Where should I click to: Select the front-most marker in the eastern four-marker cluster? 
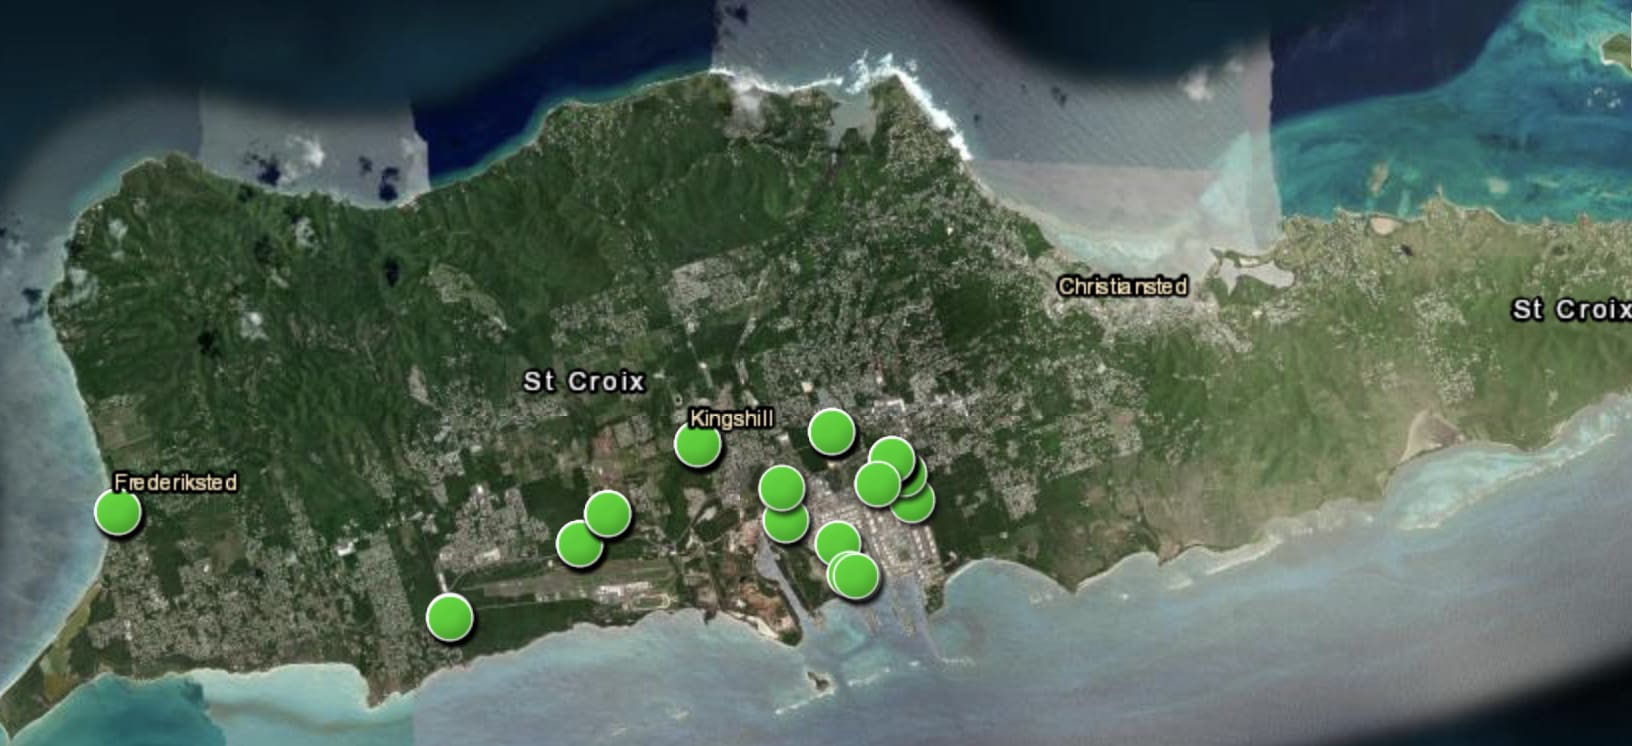point(878,484)
